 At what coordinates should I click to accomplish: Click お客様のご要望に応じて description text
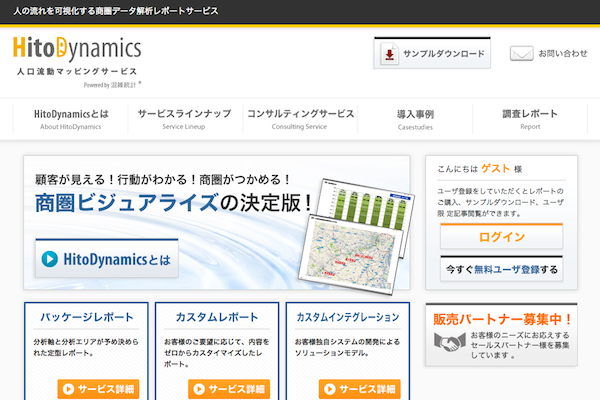tap(217, 353)
